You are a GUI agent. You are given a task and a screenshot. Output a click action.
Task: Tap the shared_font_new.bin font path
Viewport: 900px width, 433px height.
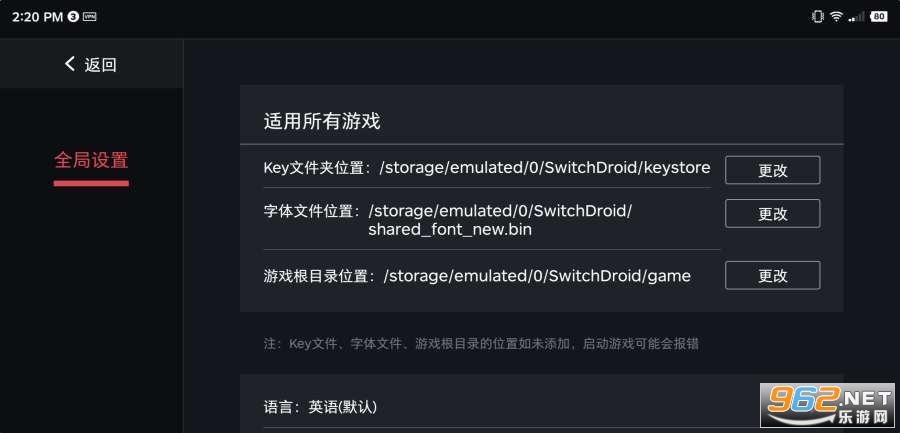450,229
